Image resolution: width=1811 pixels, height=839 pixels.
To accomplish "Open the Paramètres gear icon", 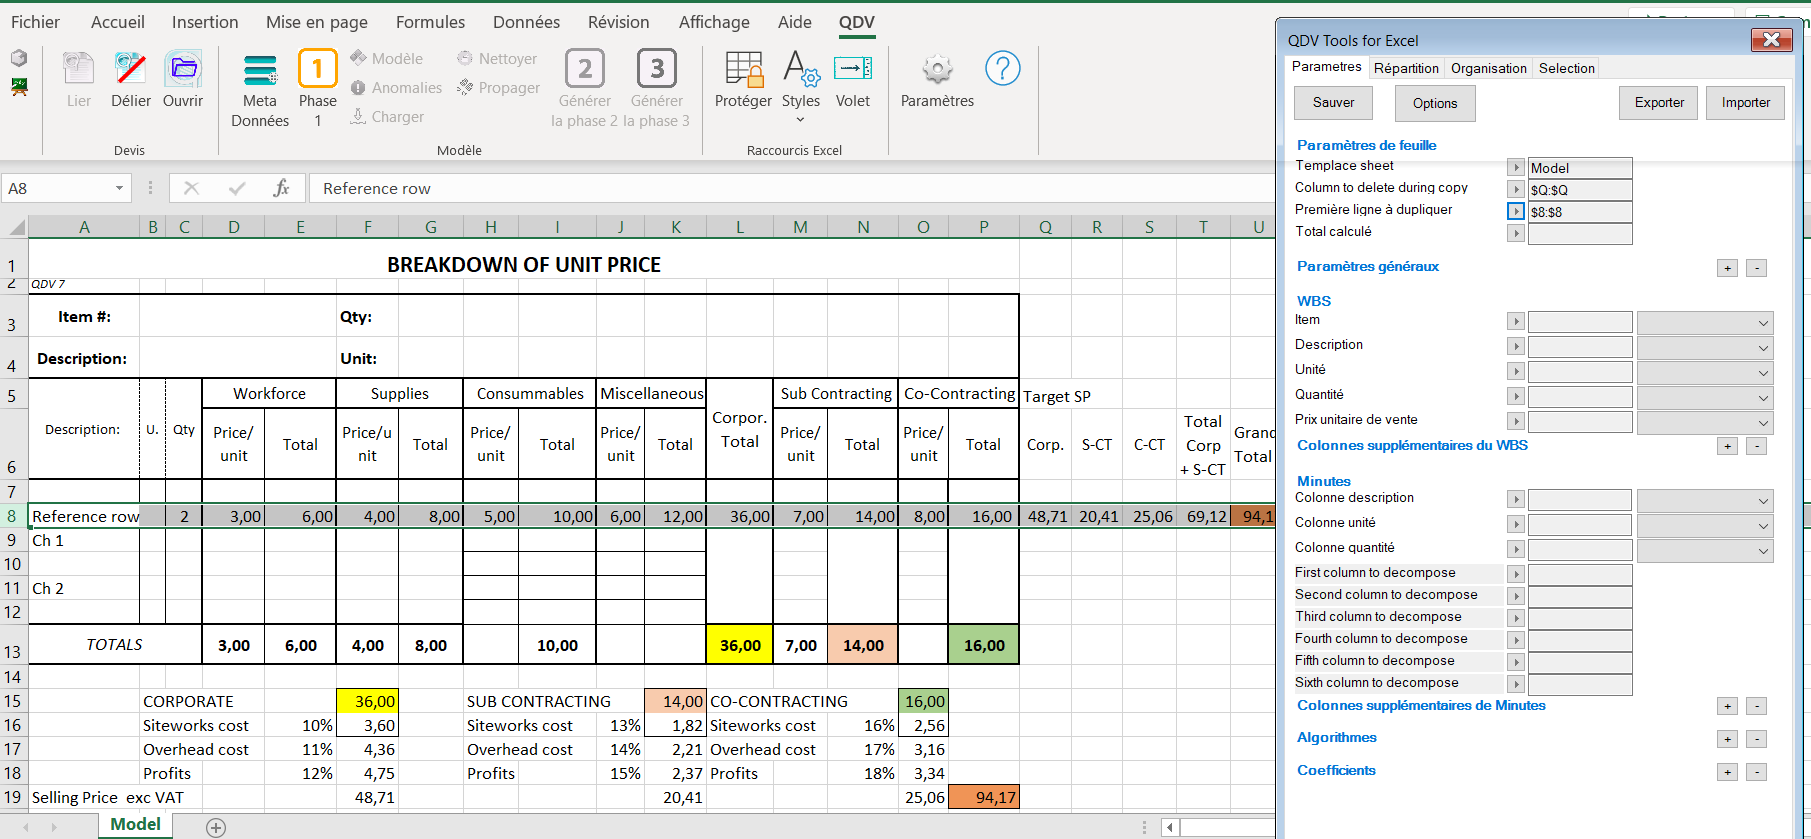I will (937, 70).
